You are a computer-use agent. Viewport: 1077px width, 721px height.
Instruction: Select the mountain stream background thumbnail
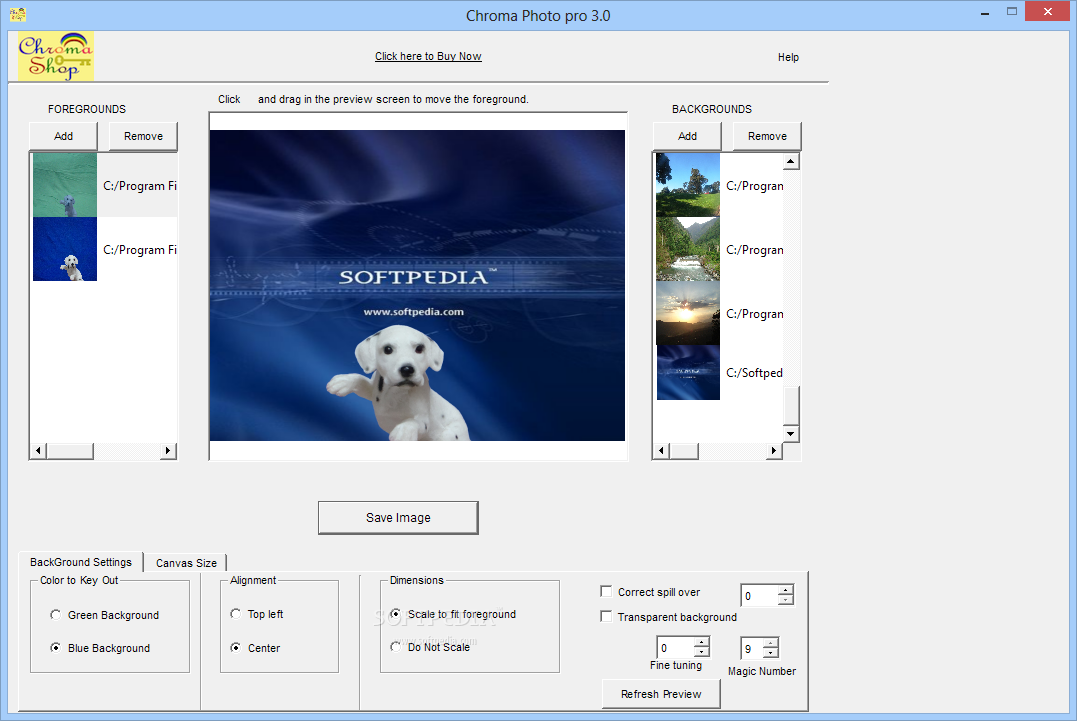(x=688, y=249)
